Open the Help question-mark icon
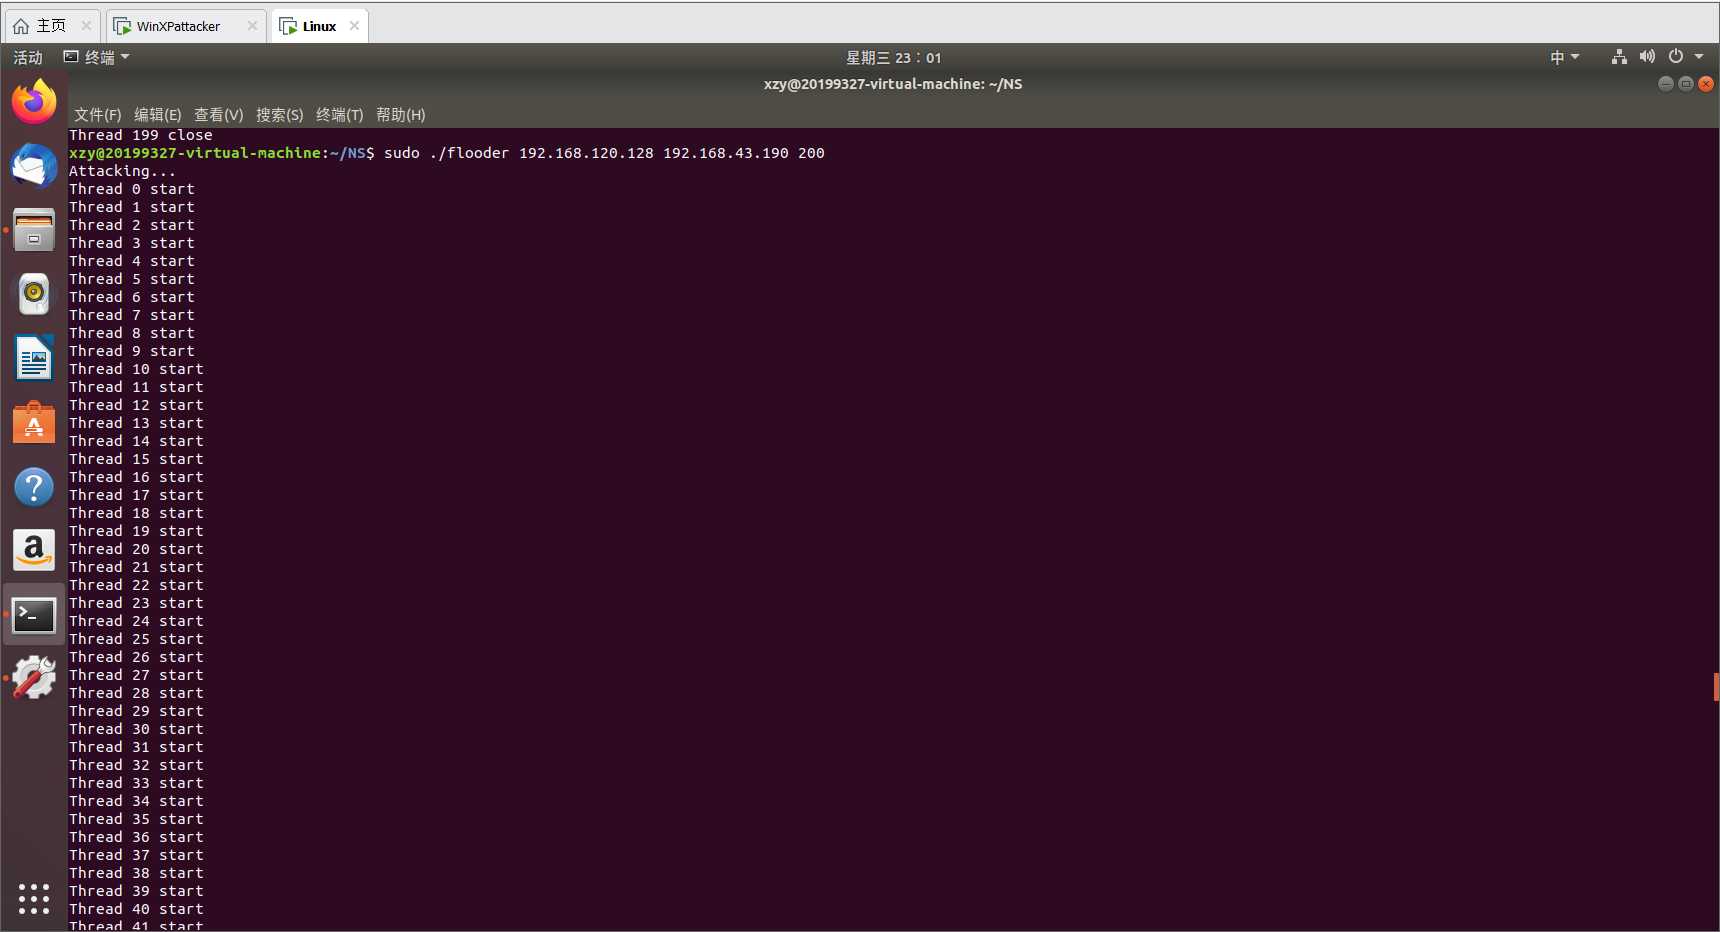The width and height of the screenshot is (1720, 932). click(34, 487)
